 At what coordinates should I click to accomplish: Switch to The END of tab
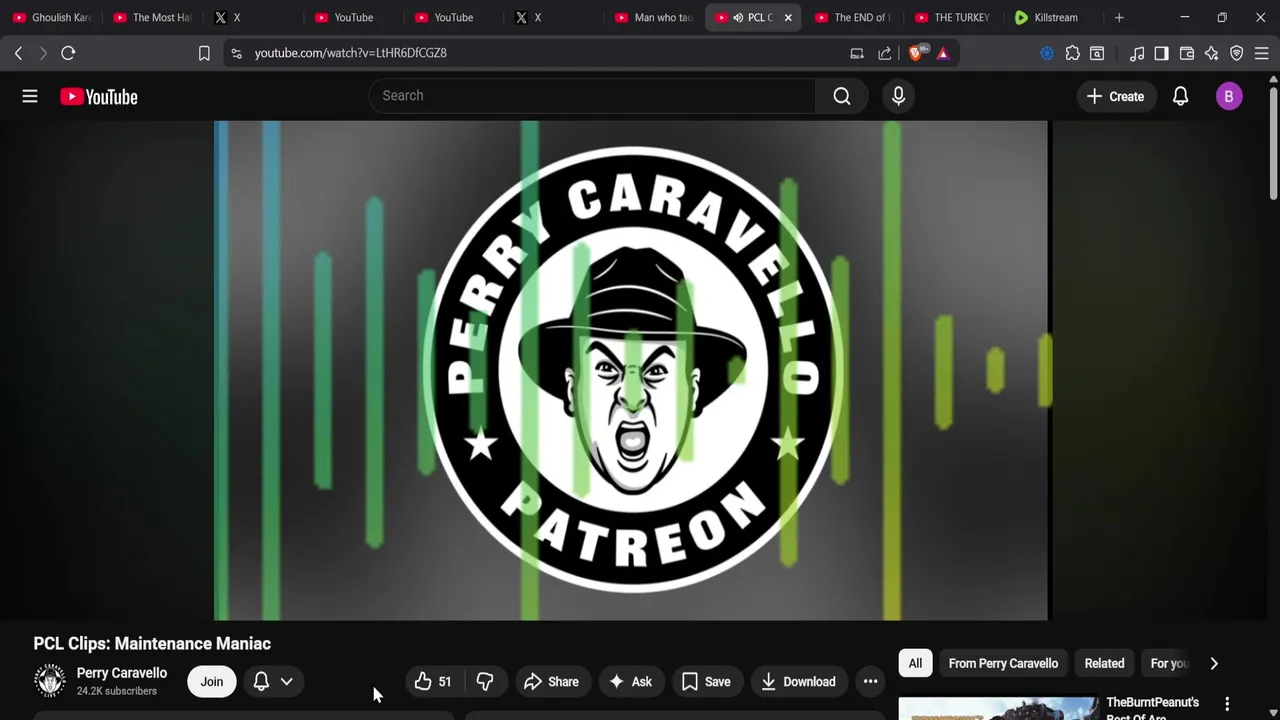853,17
